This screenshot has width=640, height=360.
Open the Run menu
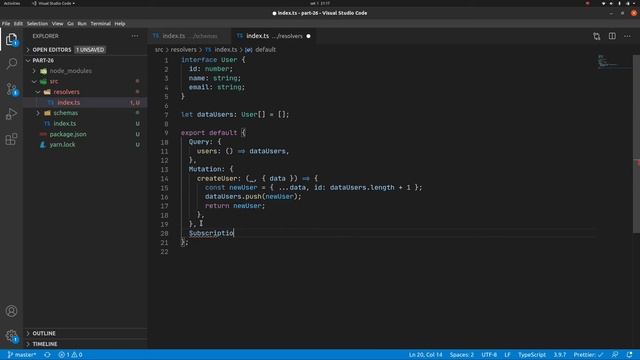point(82,24)
